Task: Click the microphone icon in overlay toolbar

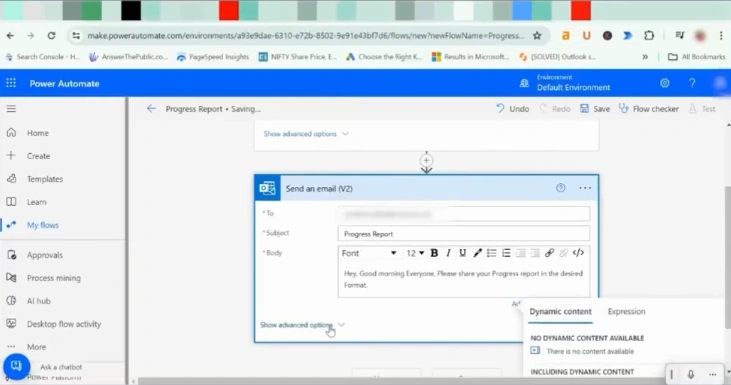Action: point(690,374)
